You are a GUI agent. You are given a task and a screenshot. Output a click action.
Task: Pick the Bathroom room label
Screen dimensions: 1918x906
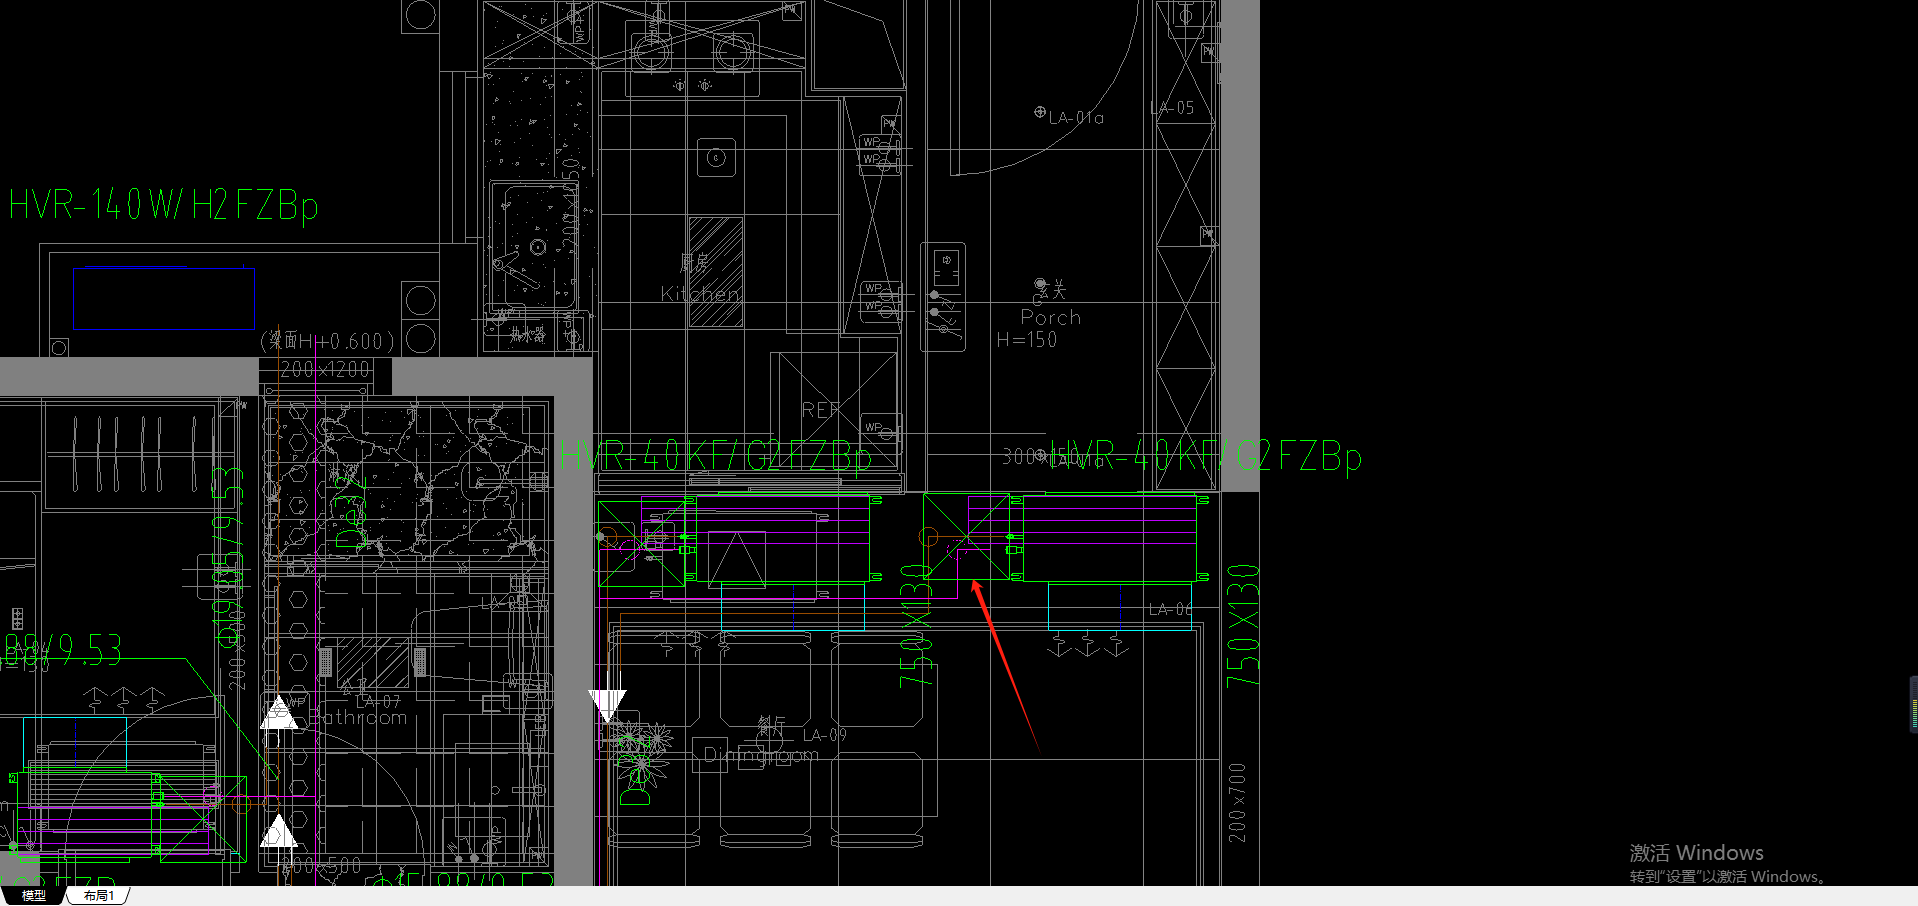coord(358,717)
